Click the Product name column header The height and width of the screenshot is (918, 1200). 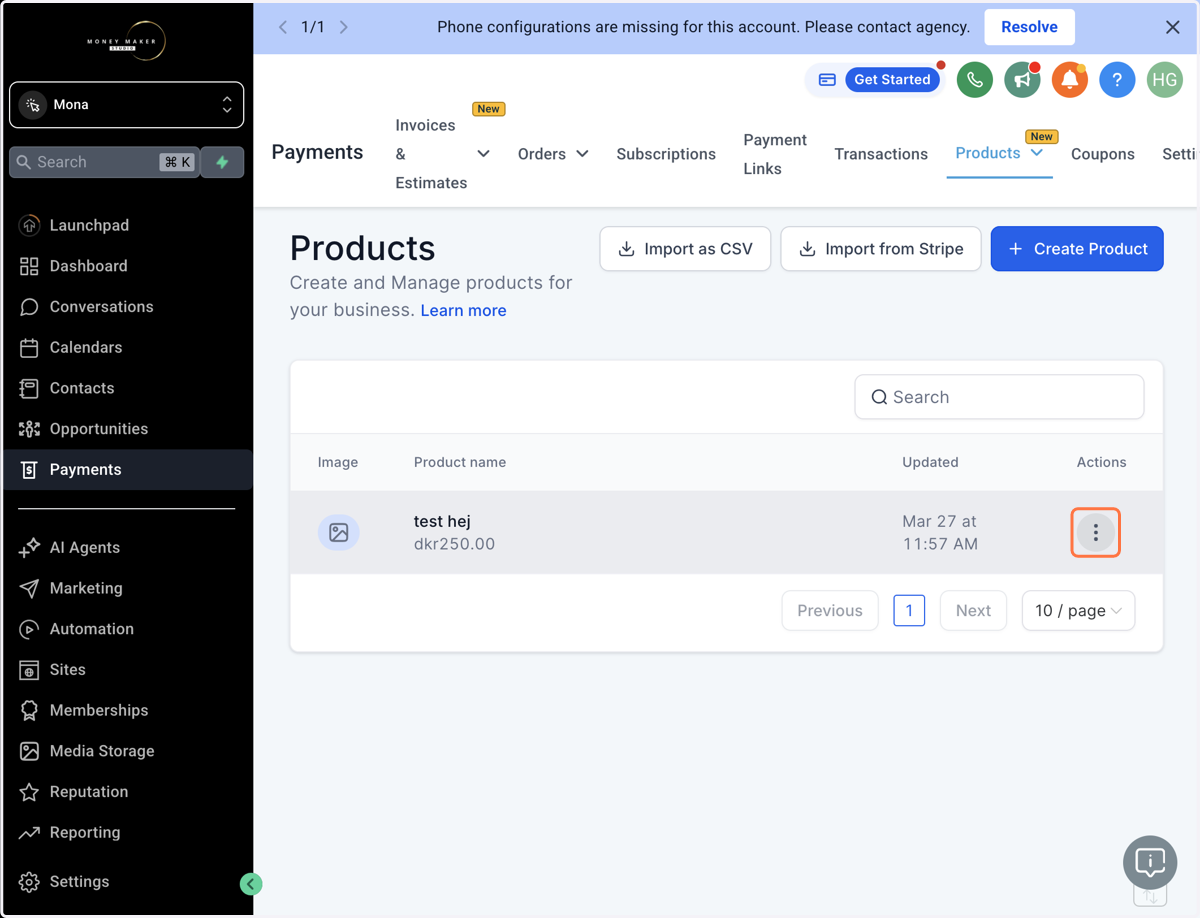click(460, 462)
